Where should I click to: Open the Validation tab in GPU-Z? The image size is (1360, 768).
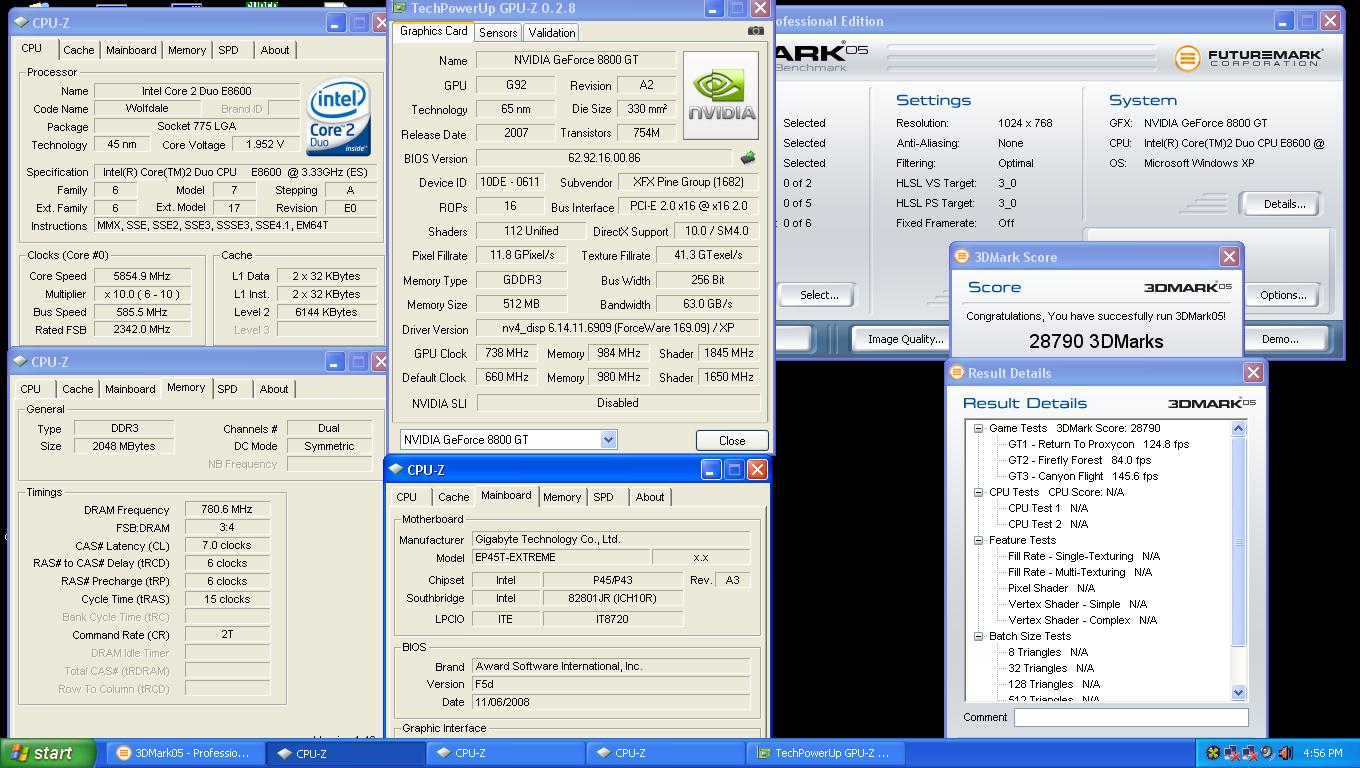(551, 33)
